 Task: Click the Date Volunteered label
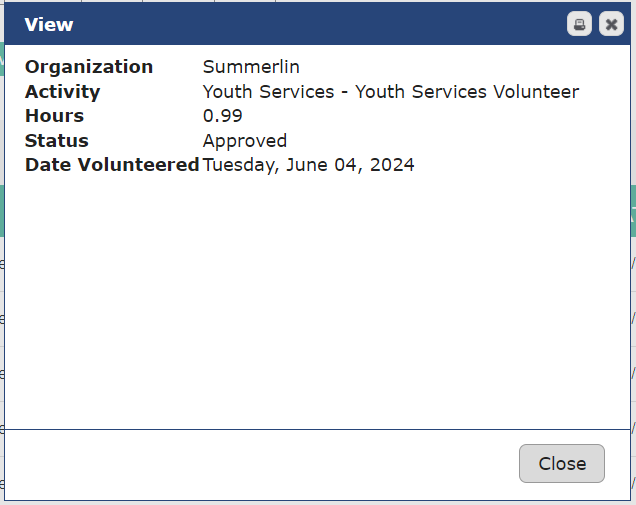coord(112,165)
